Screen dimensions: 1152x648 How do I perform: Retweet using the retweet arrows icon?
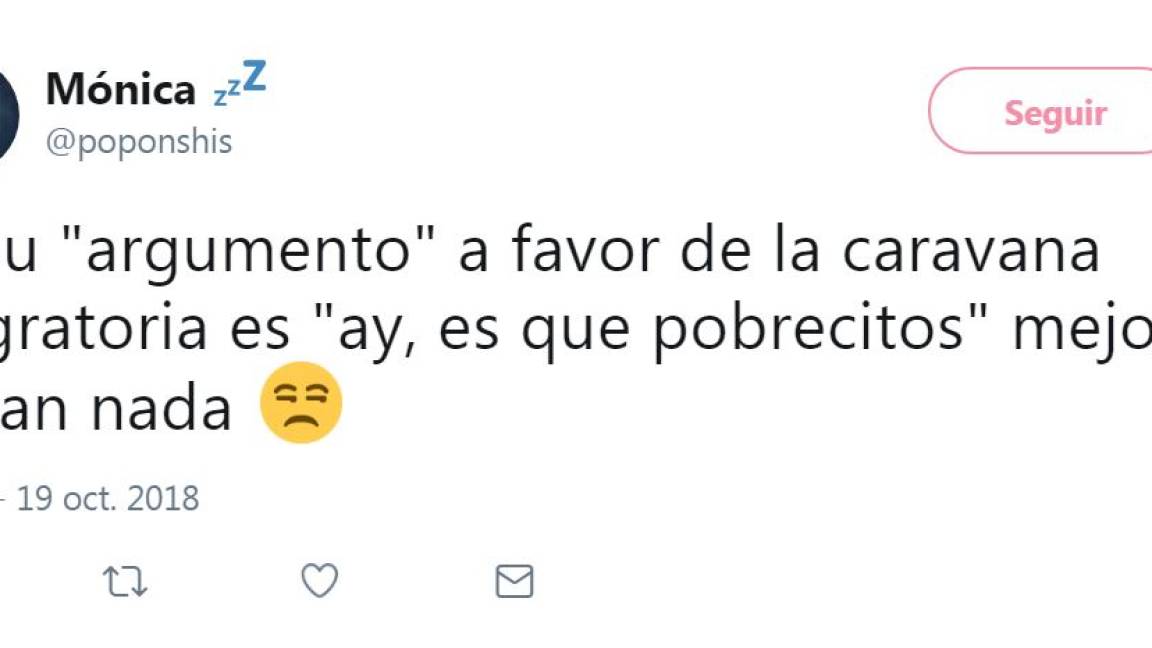coord(127,580)
